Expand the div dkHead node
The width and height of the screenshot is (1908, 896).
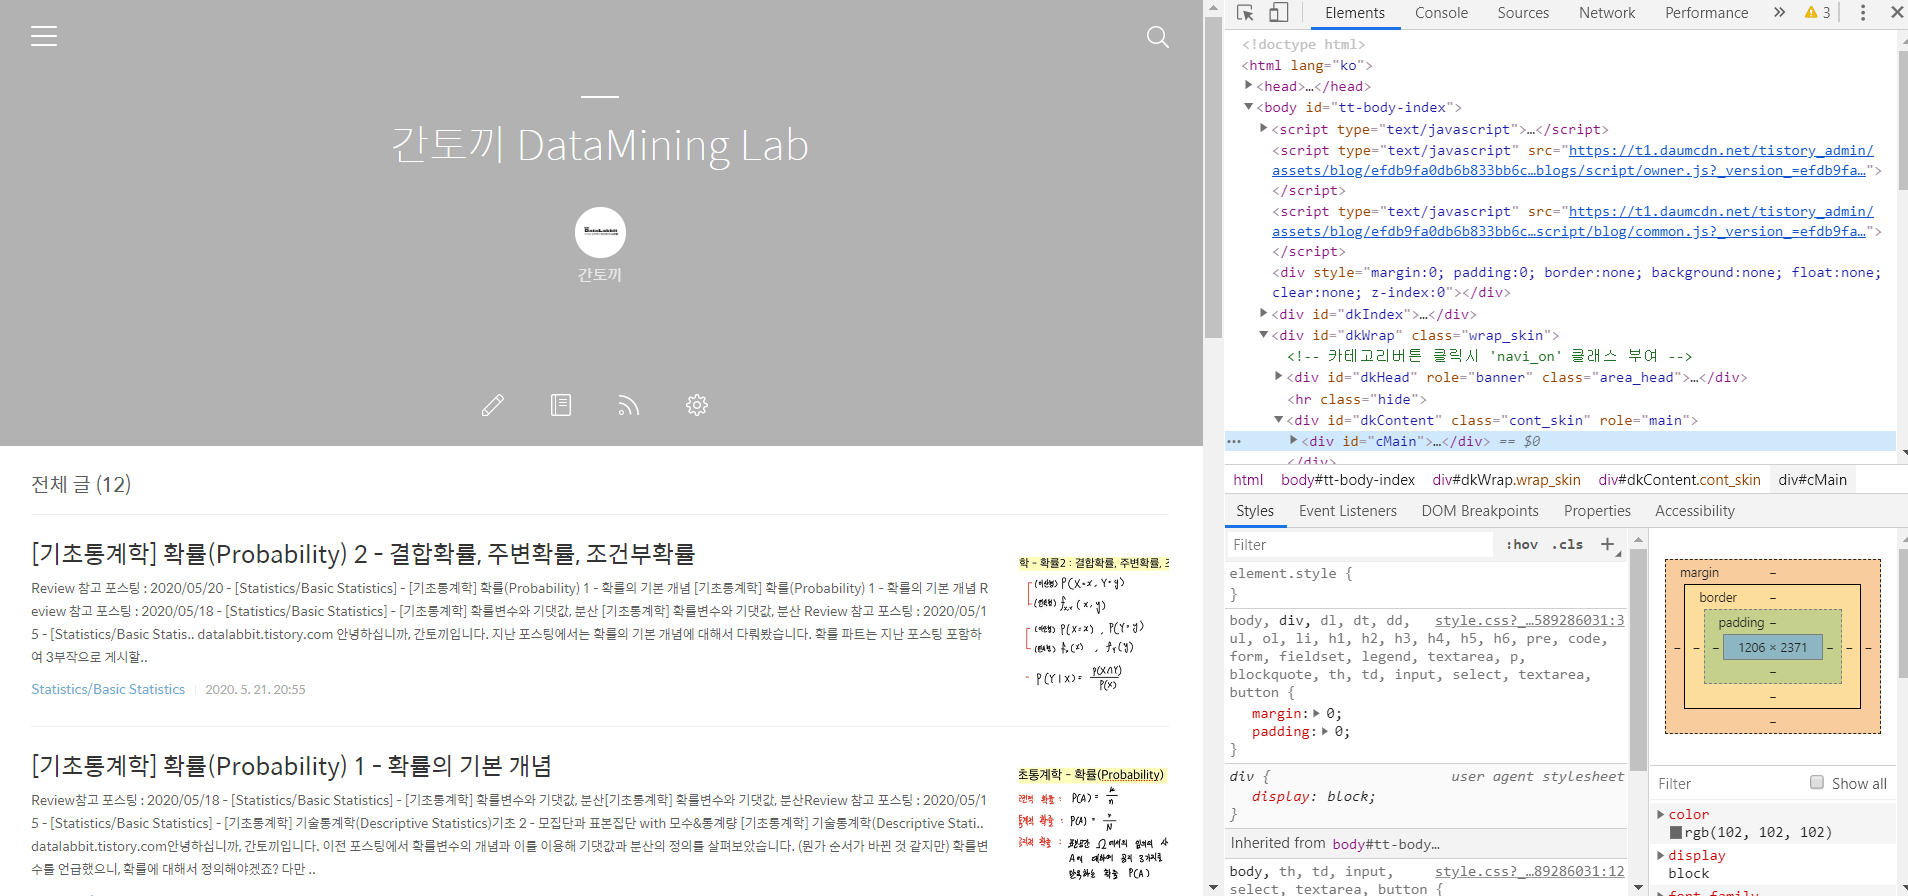tap(1279, 377)
